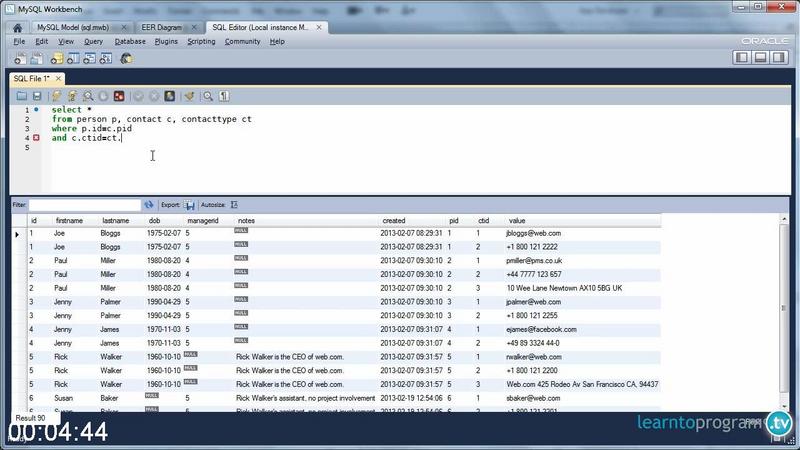This screenshot has width=800, height=450.
Task: Select cell jbloggs@web.com
Action: 534,233
